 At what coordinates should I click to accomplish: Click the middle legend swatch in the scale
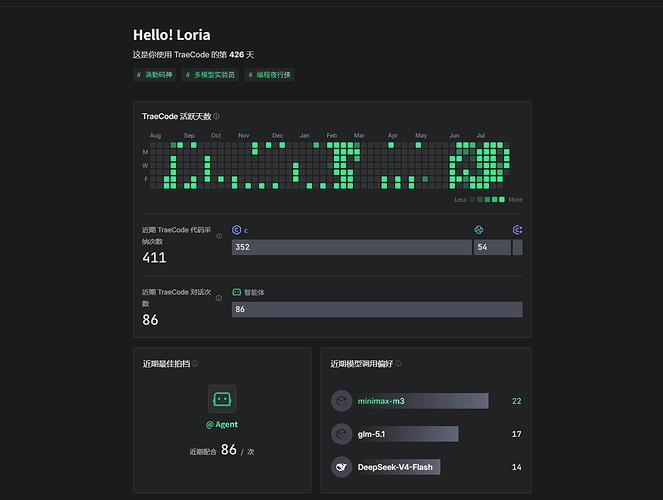tap(487, 199)
